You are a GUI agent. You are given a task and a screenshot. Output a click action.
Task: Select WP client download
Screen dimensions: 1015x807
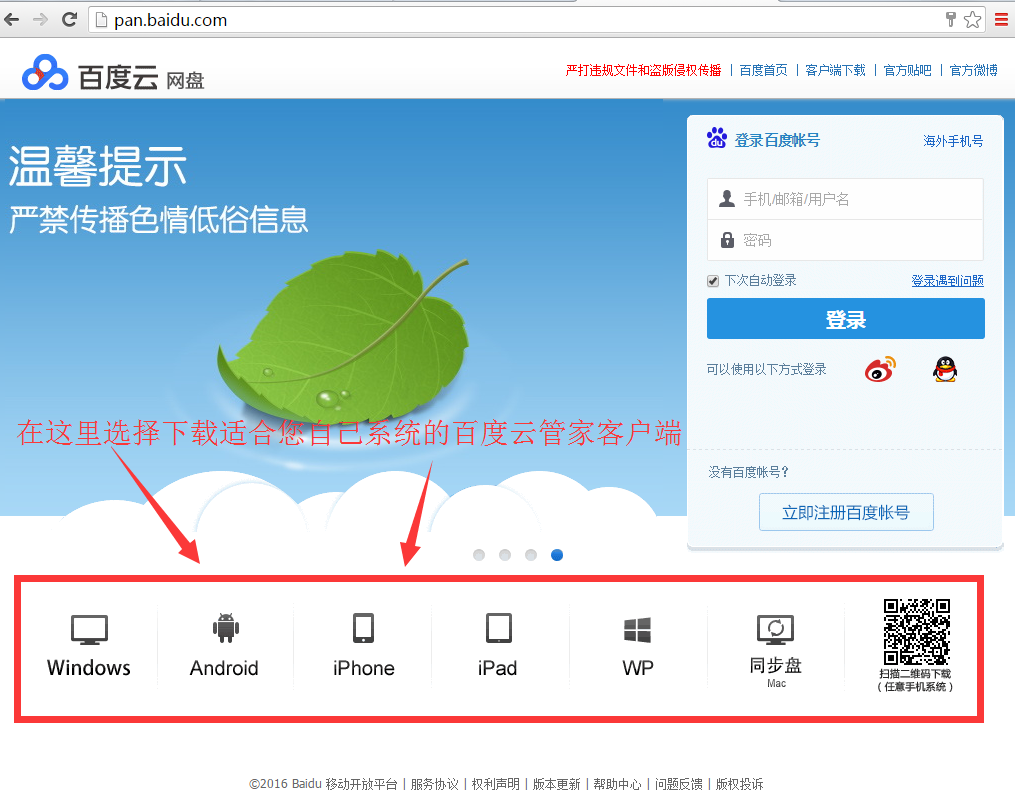pos(638,646)
